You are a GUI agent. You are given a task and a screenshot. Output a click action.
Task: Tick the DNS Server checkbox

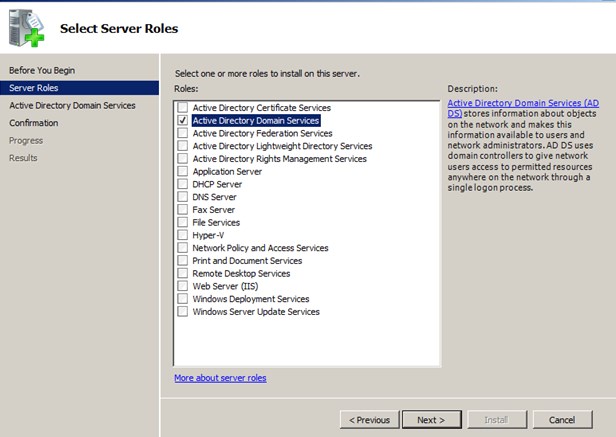pyautogui.click(x=182, y=196)
